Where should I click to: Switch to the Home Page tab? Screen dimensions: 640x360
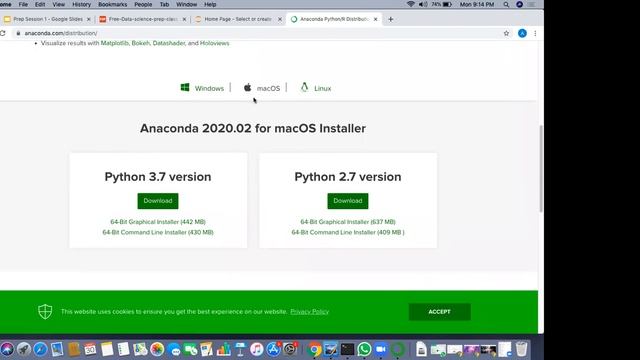coord(238,19)
